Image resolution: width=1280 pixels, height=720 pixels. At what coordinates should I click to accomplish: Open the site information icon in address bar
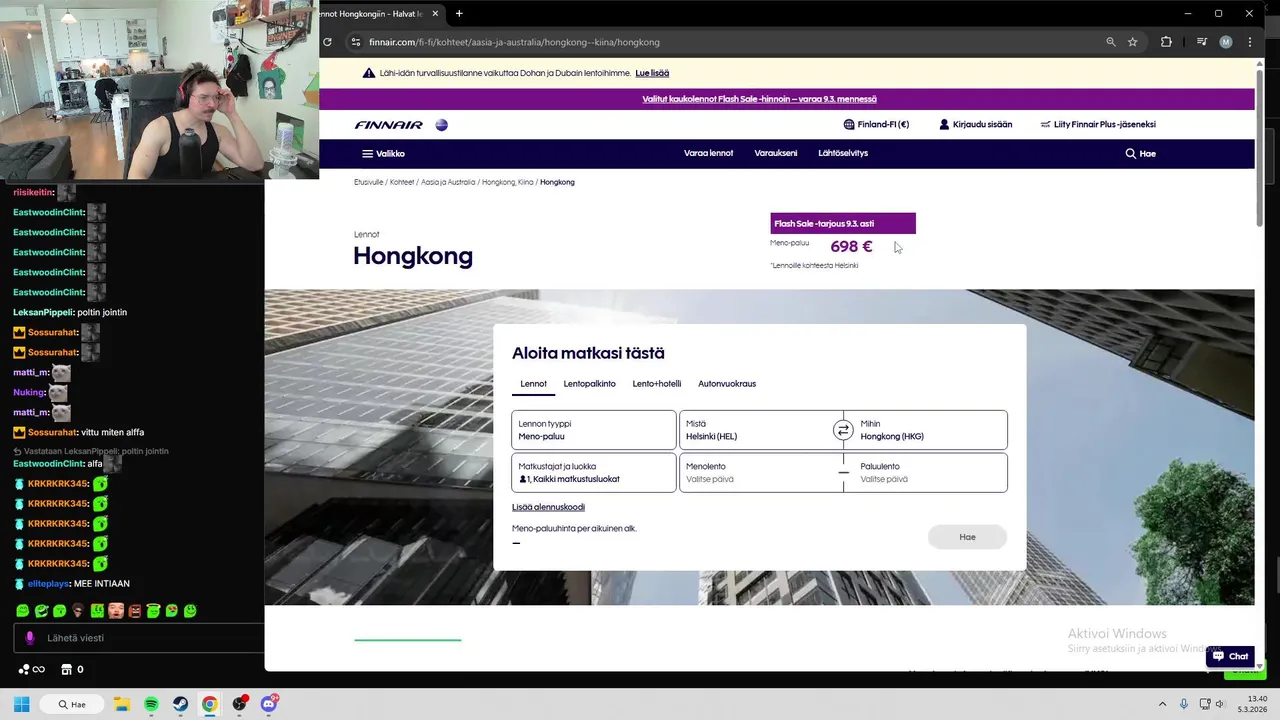(x=355, y=42)
